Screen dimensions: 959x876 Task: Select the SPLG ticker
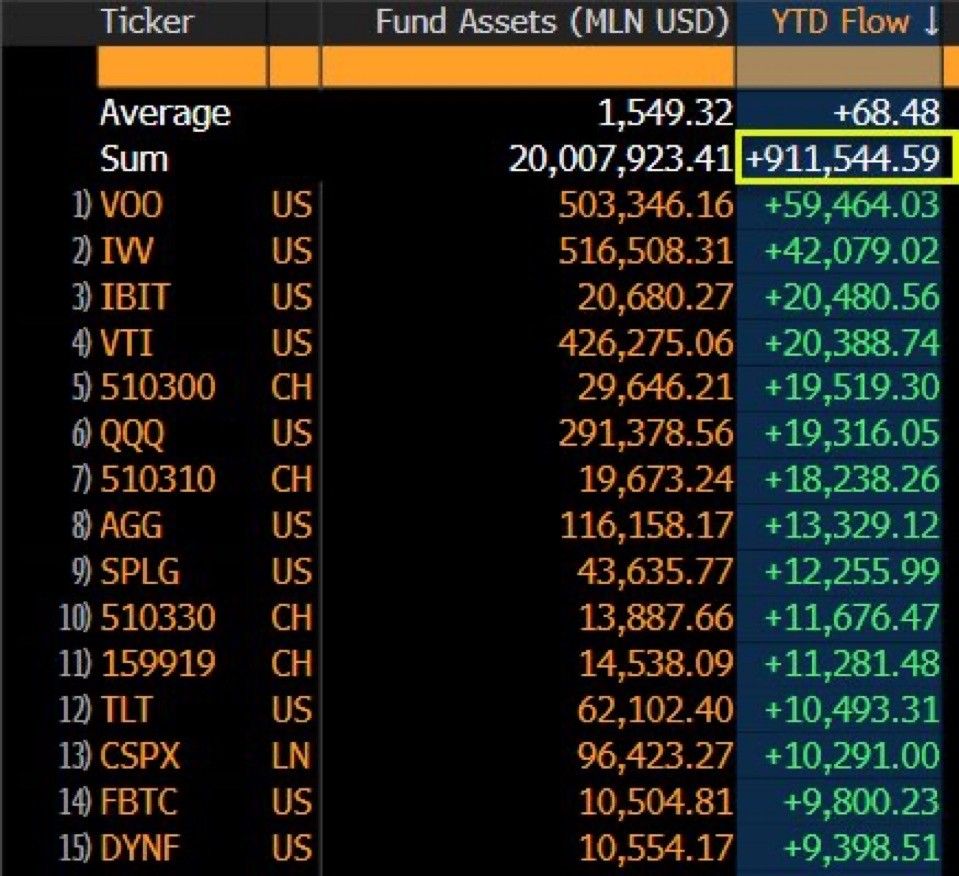coord(139,571)
